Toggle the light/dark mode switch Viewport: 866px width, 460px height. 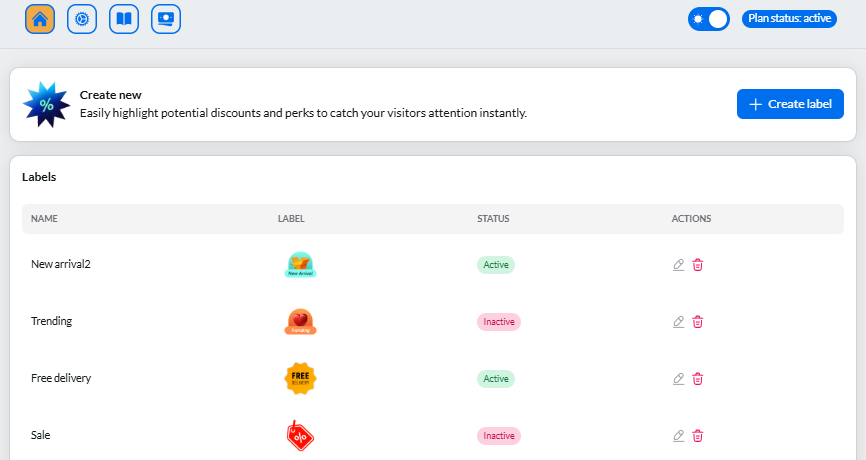coord(708,19)
